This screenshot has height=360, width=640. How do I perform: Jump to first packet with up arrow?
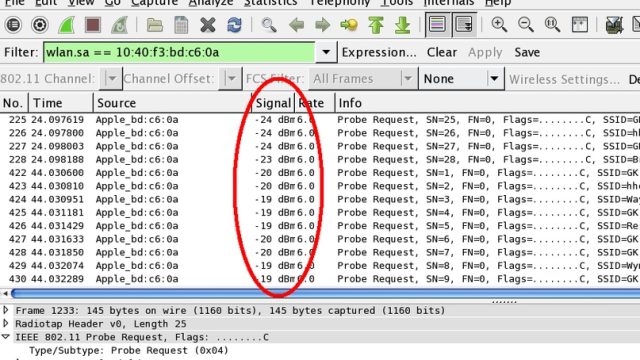click(x=376, y=25)
